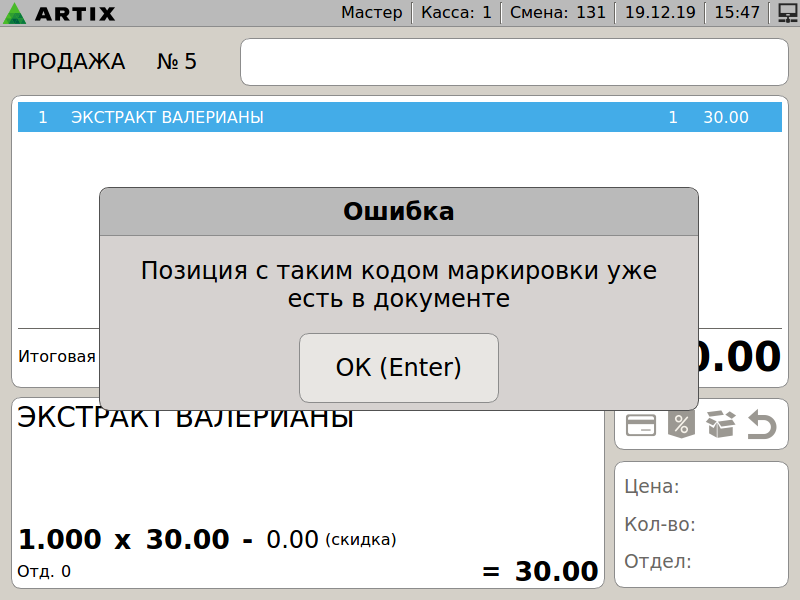Click the return arrow icon

(762, 424)
